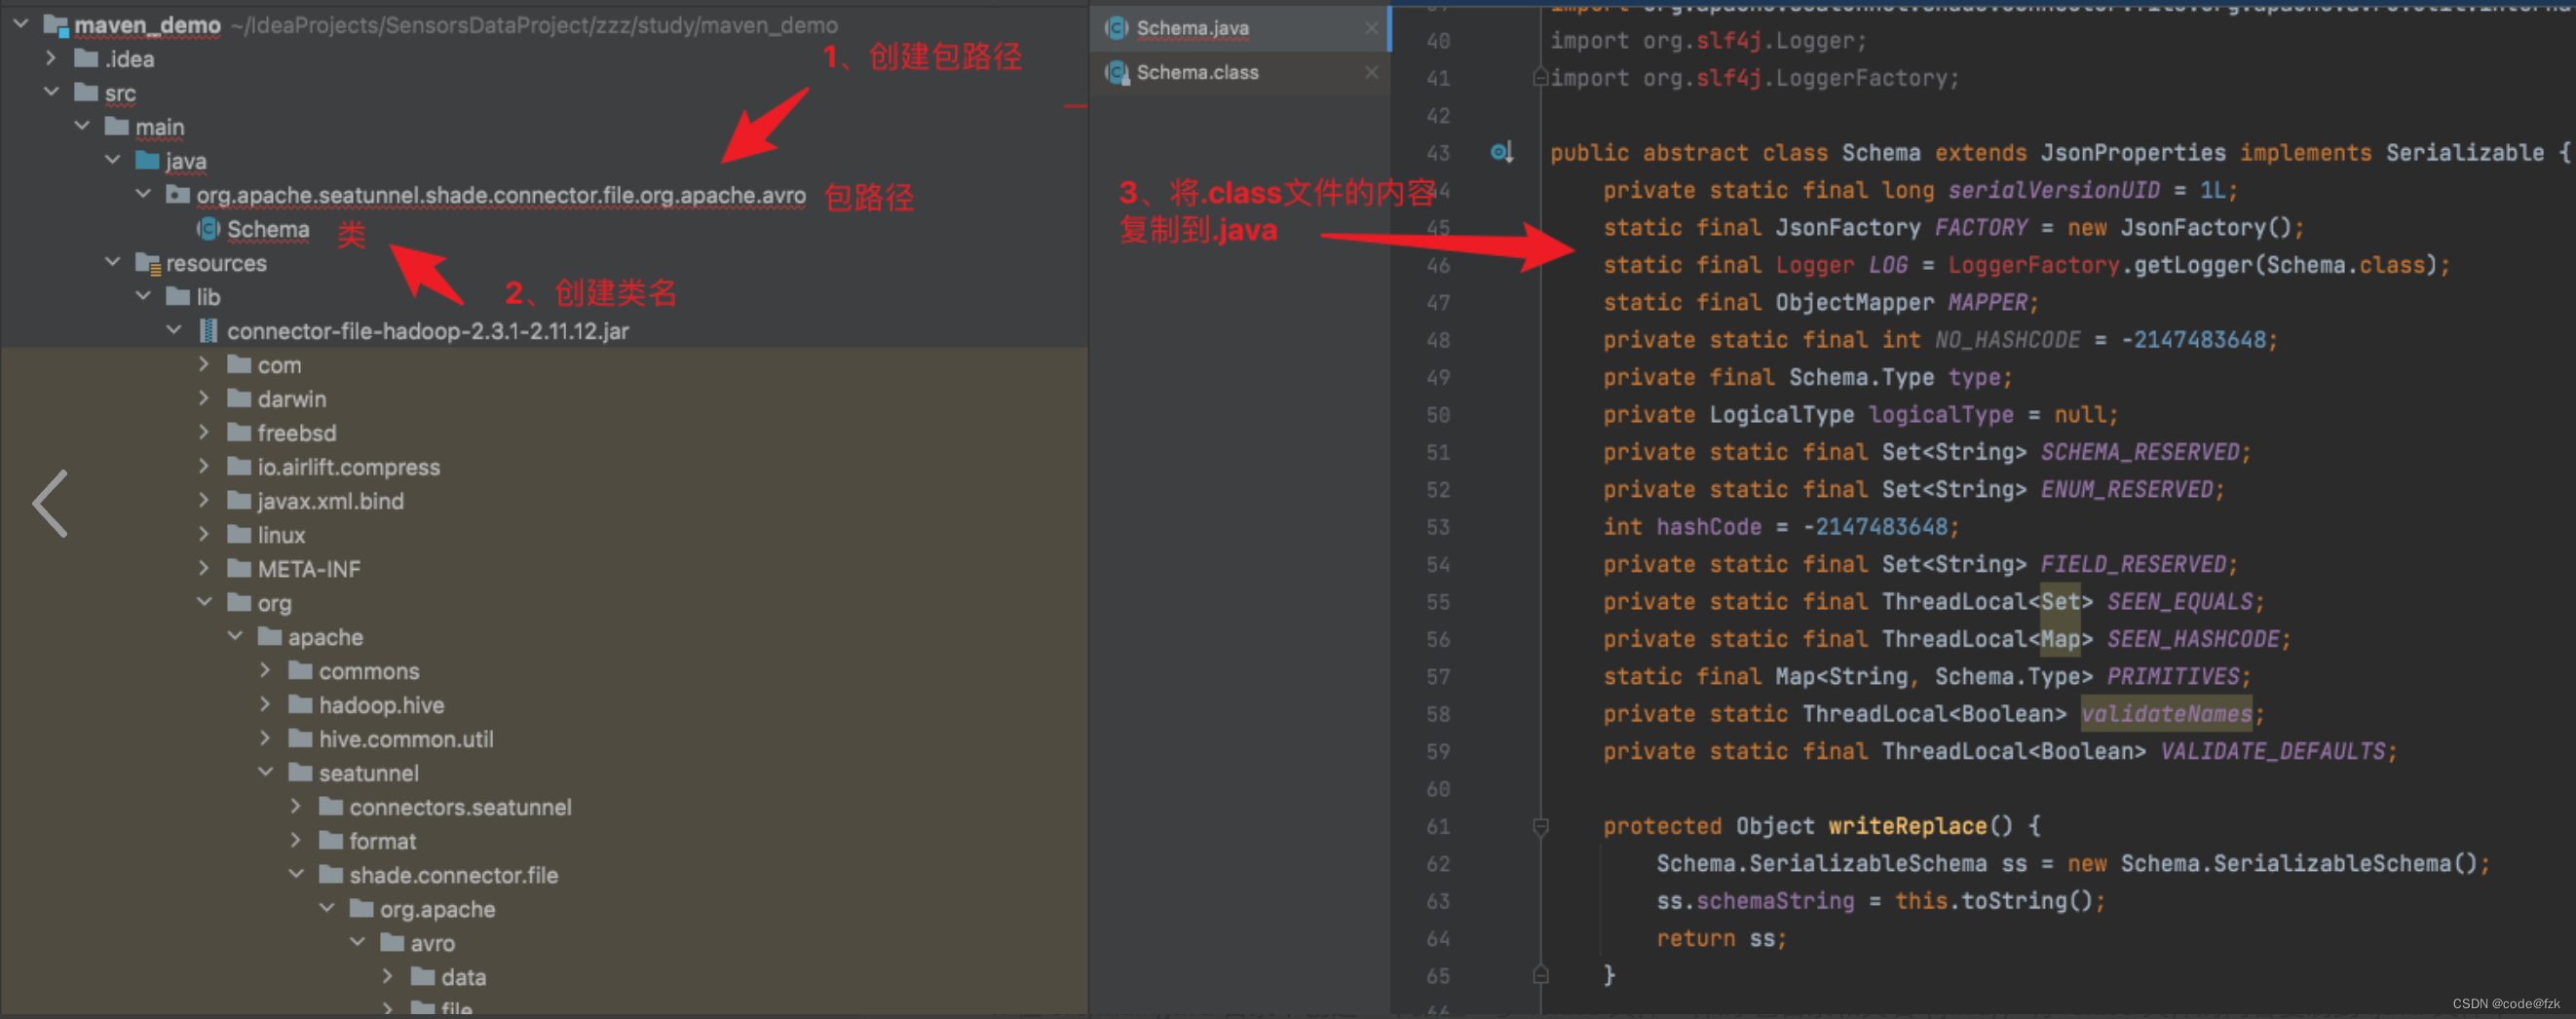The image size is (2576, 1019).
Task: Collapse the org.apache.seatunnel.shade package chevron
Action: tap(143, 193)
